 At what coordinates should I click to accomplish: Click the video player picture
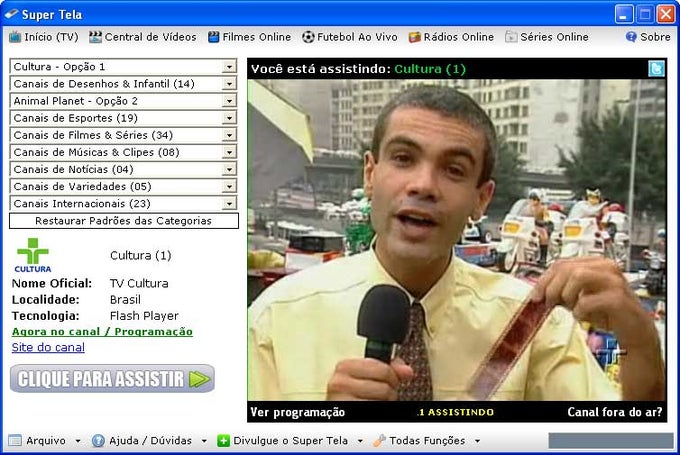point(457,240)
